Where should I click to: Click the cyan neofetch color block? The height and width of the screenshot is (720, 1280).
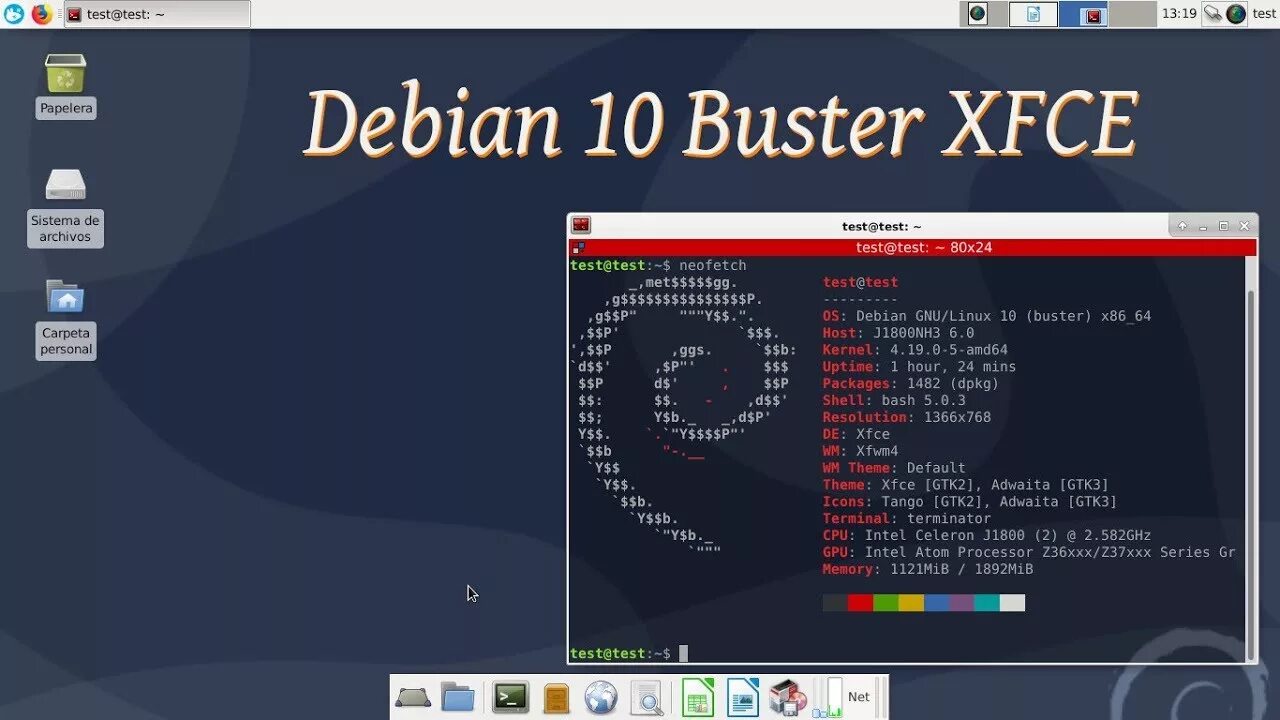987,603
